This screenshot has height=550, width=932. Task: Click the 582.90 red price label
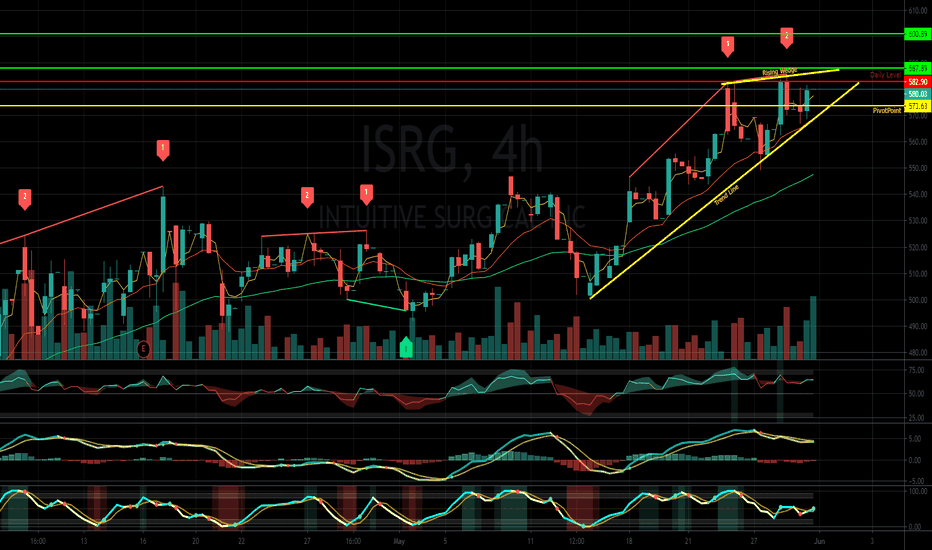917,82
